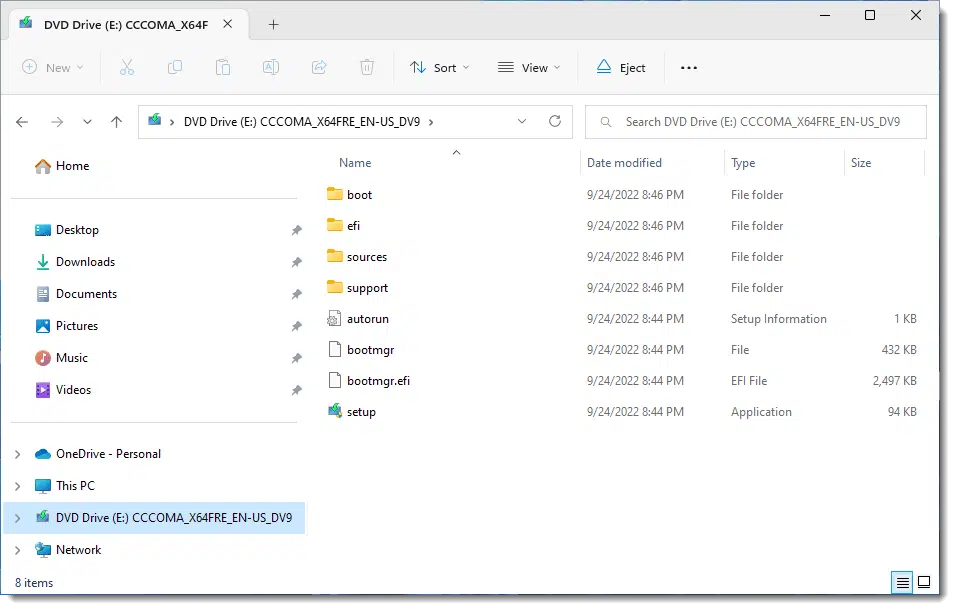Open the See more ellipsis menu
Viewport: 955px width, 610px height.
tap(689, 68)
